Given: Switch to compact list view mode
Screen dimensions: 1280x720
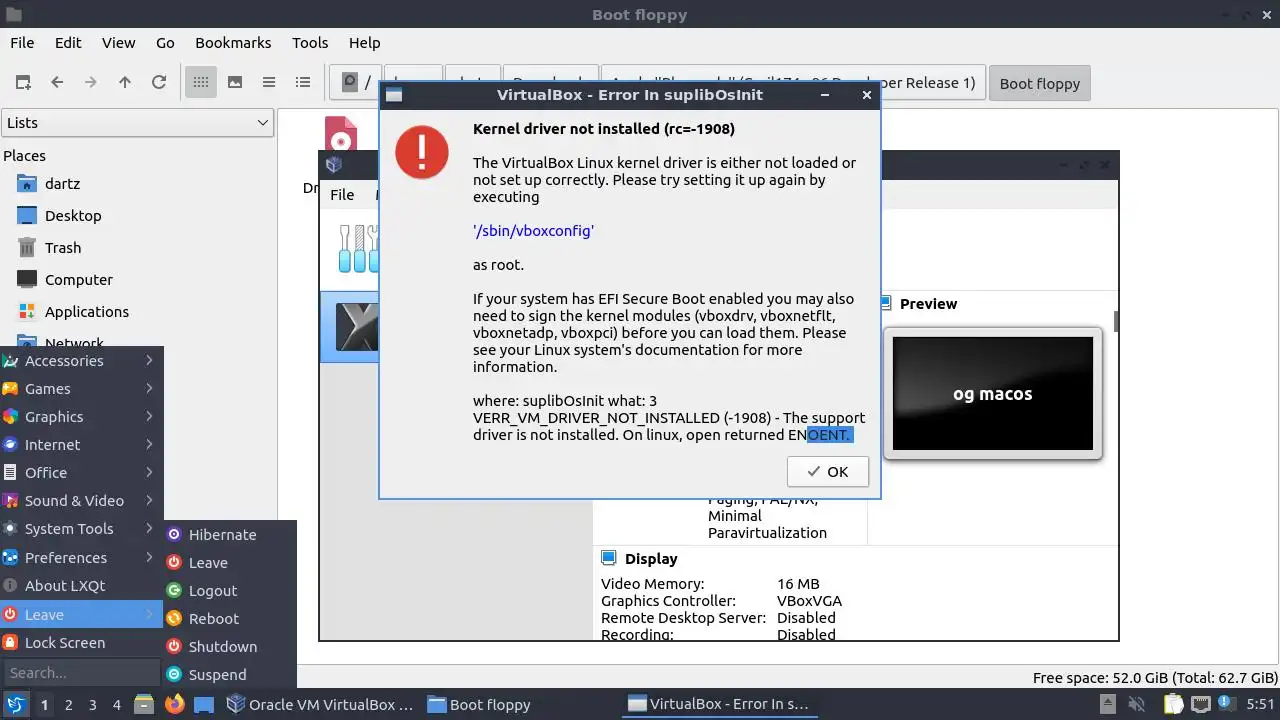Looking at the screenshot, I should (x=269, y=83).
